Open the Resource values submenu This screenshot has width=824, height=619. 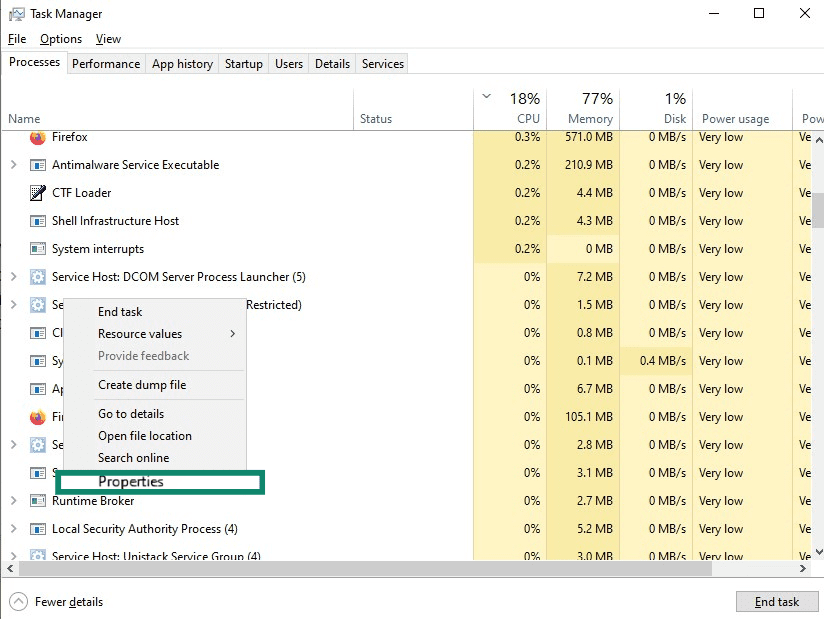[x=139, y=333]
